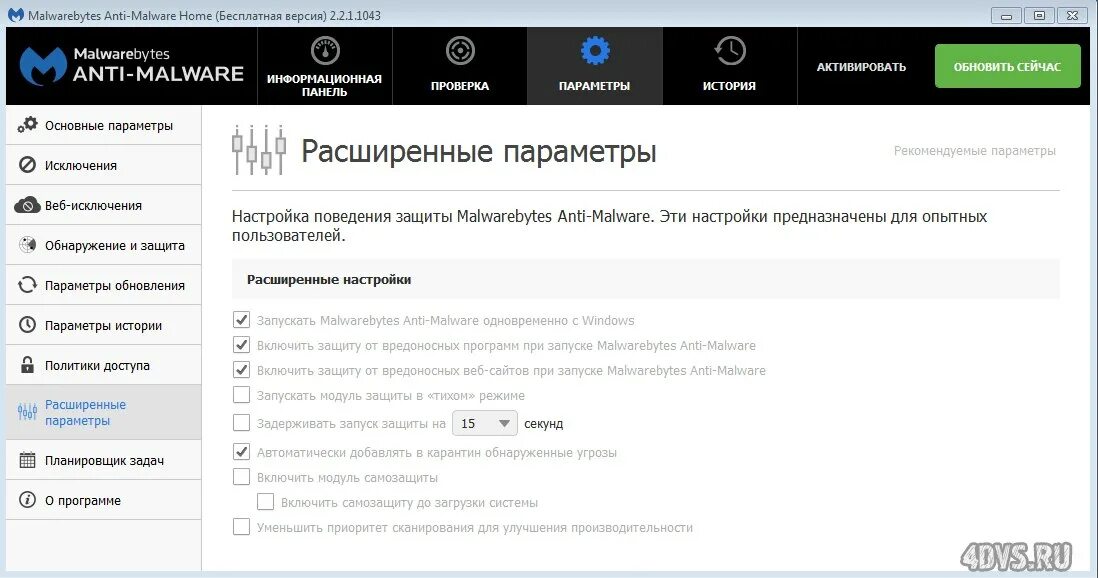1098x578 pixels.
Task: Uncheck Автоматически добавлять в карантин
Action: point(241,451)
